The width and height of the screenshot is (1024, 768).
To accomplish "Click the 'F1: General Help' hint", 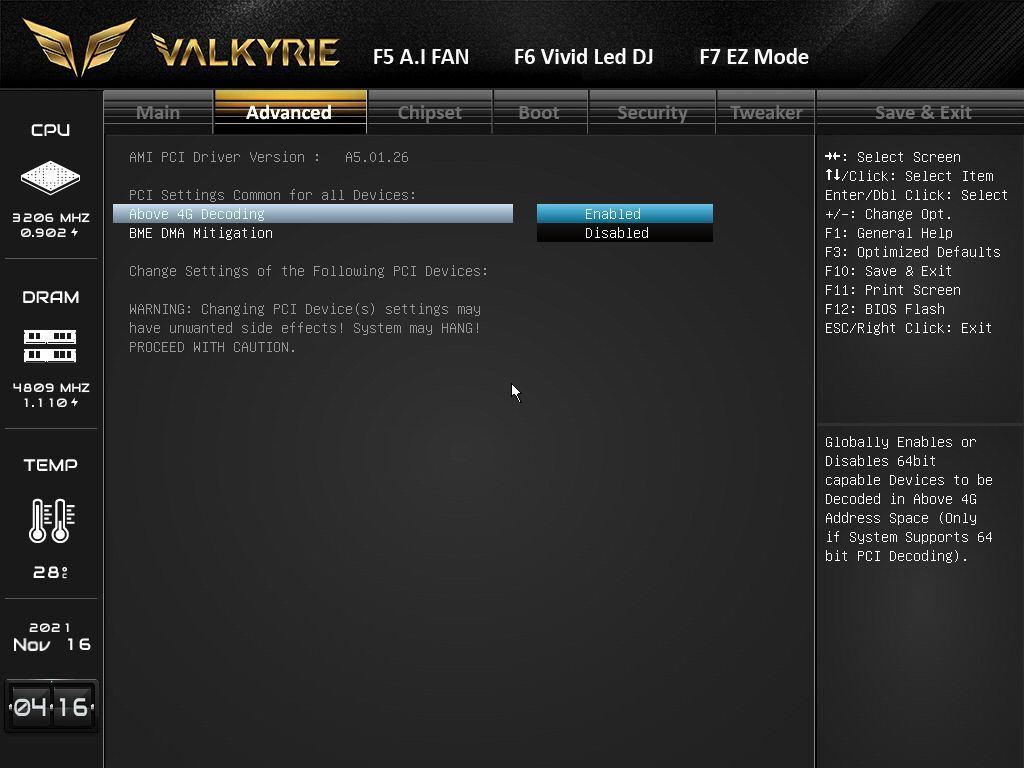I will 888,233.
